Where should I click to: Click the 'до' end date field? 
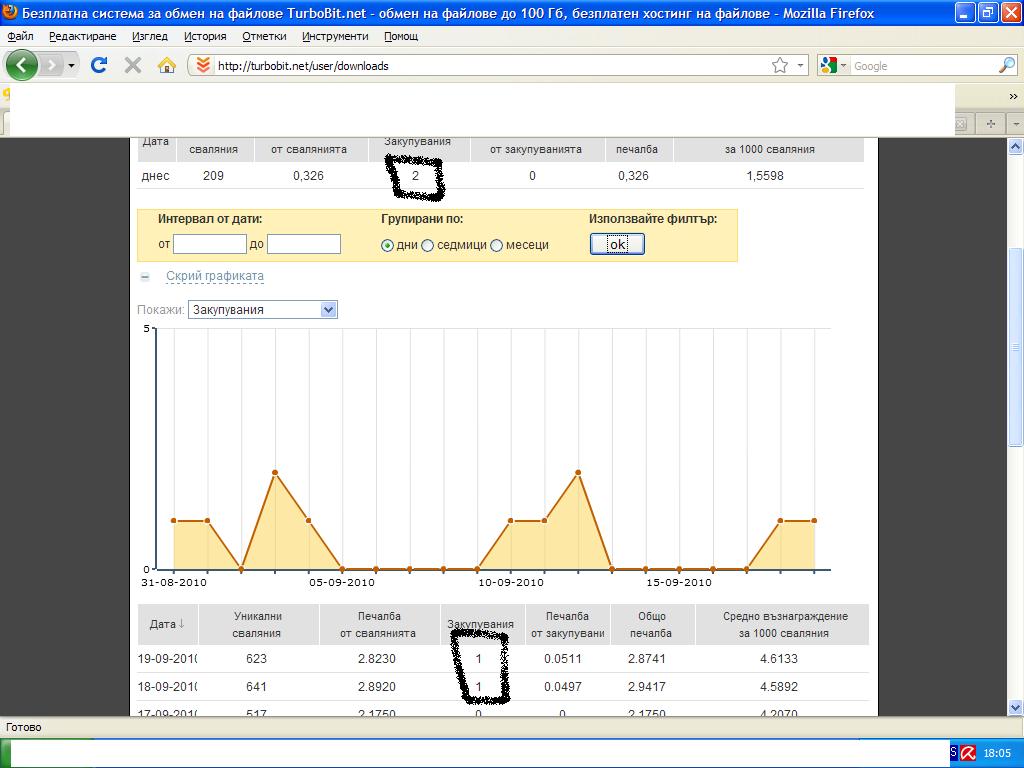[304, 244]
